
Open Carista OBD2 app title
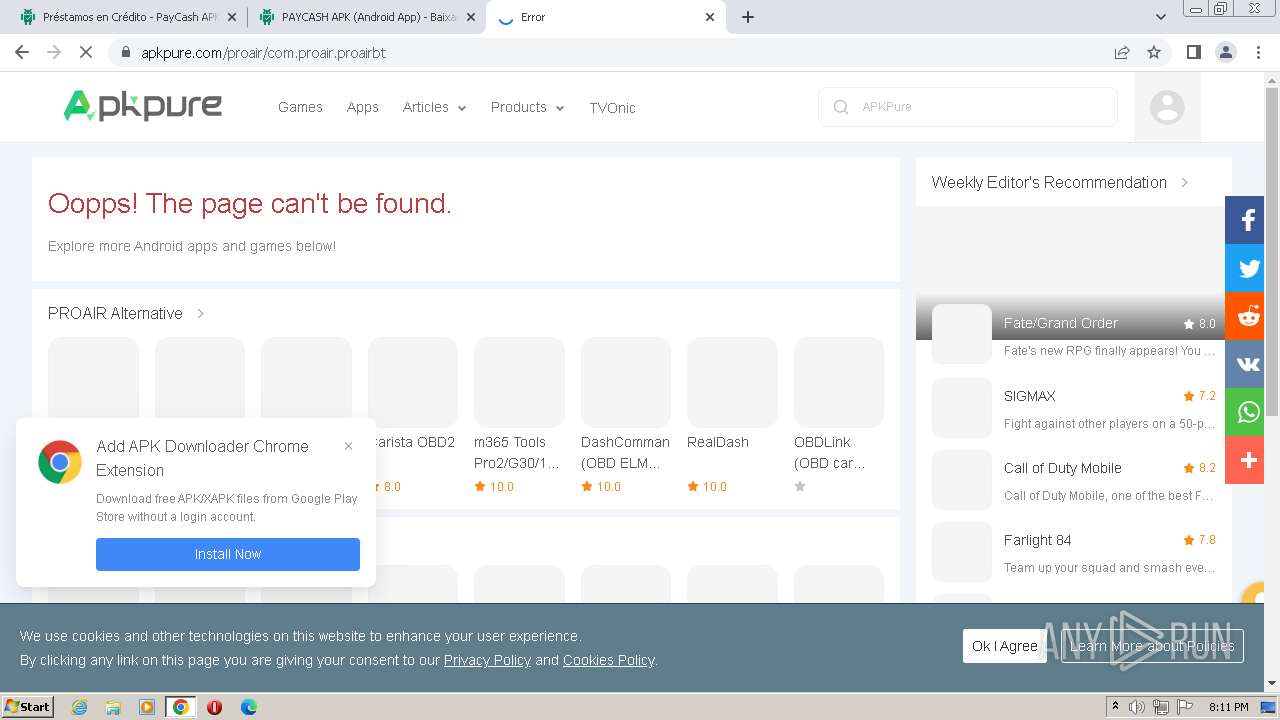(416, 442)
